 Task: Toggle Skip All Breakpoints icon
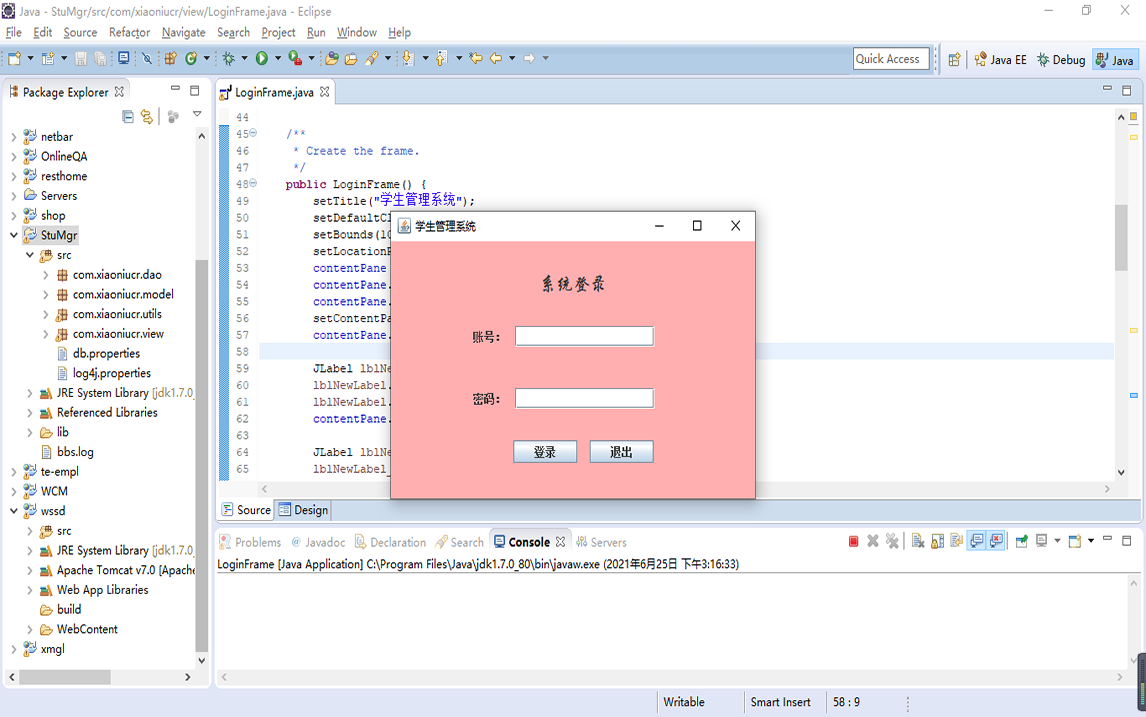pyautogui.click(x=146, y=58)
